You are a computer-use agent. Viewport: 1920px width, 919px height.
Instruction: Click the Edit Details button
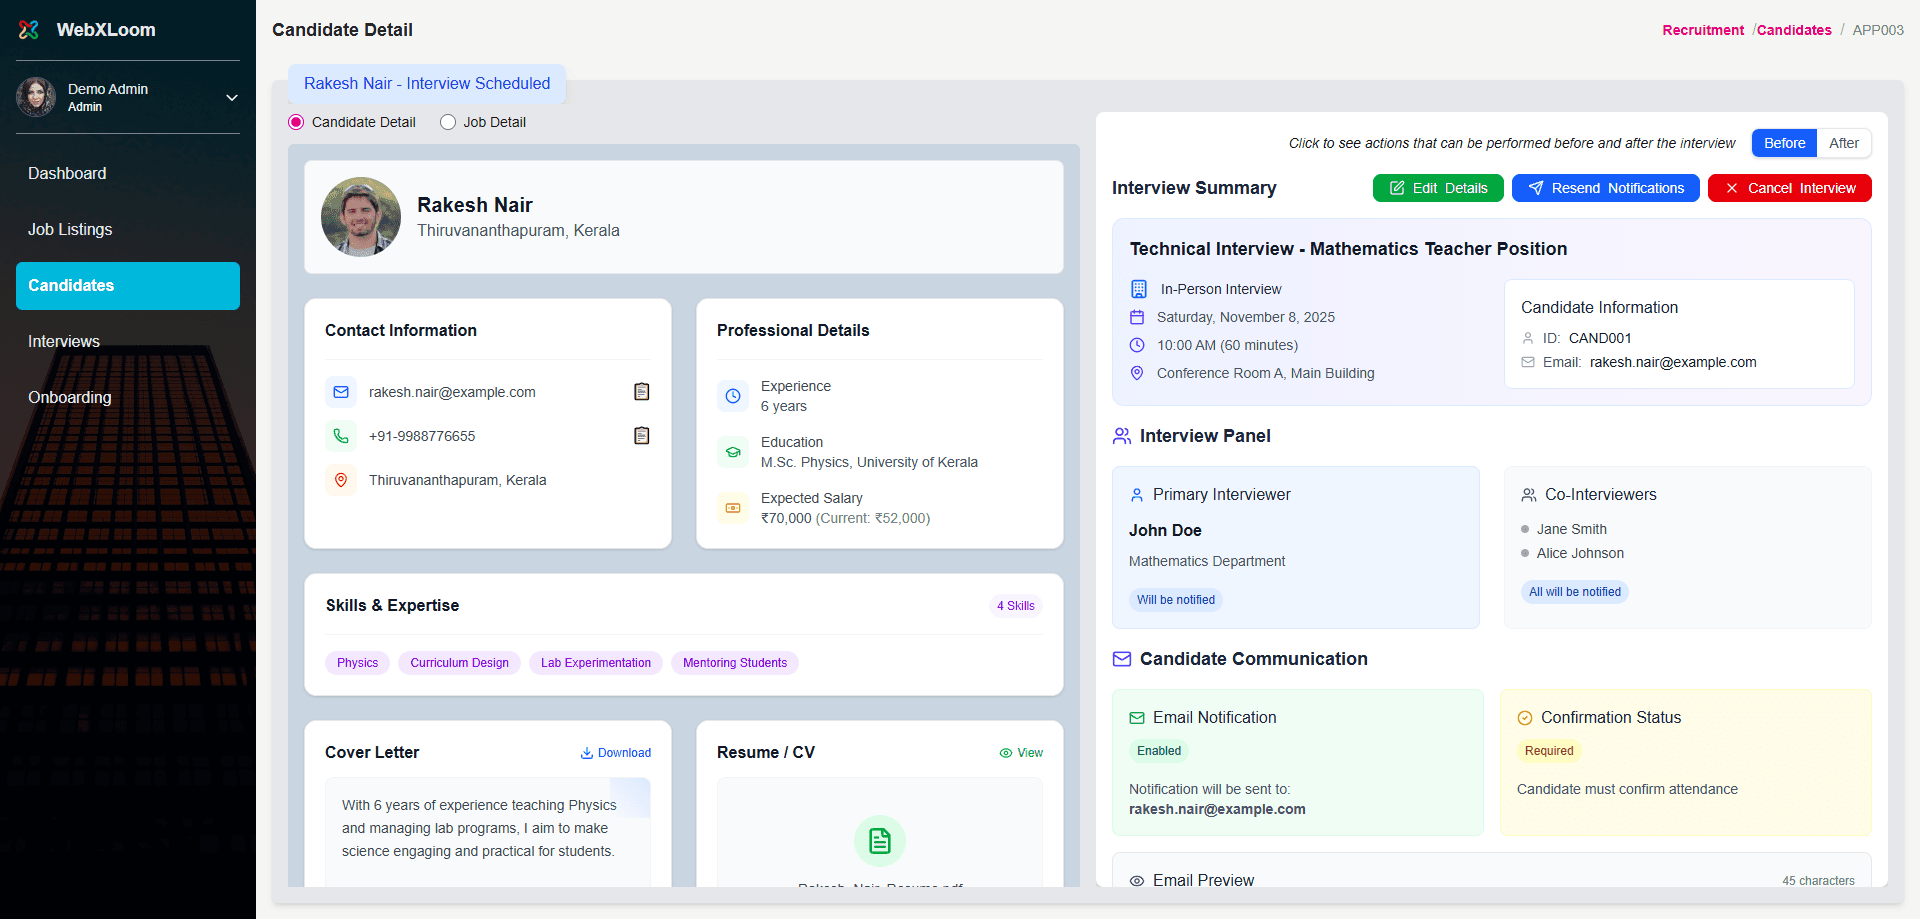coord(1437,188)
